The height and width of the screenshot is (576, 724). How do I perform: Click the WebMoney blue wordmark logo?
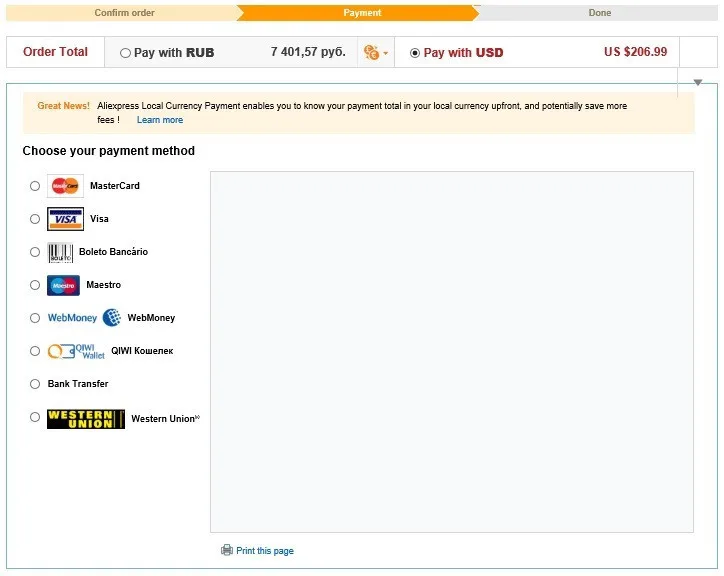click(72, 318)
